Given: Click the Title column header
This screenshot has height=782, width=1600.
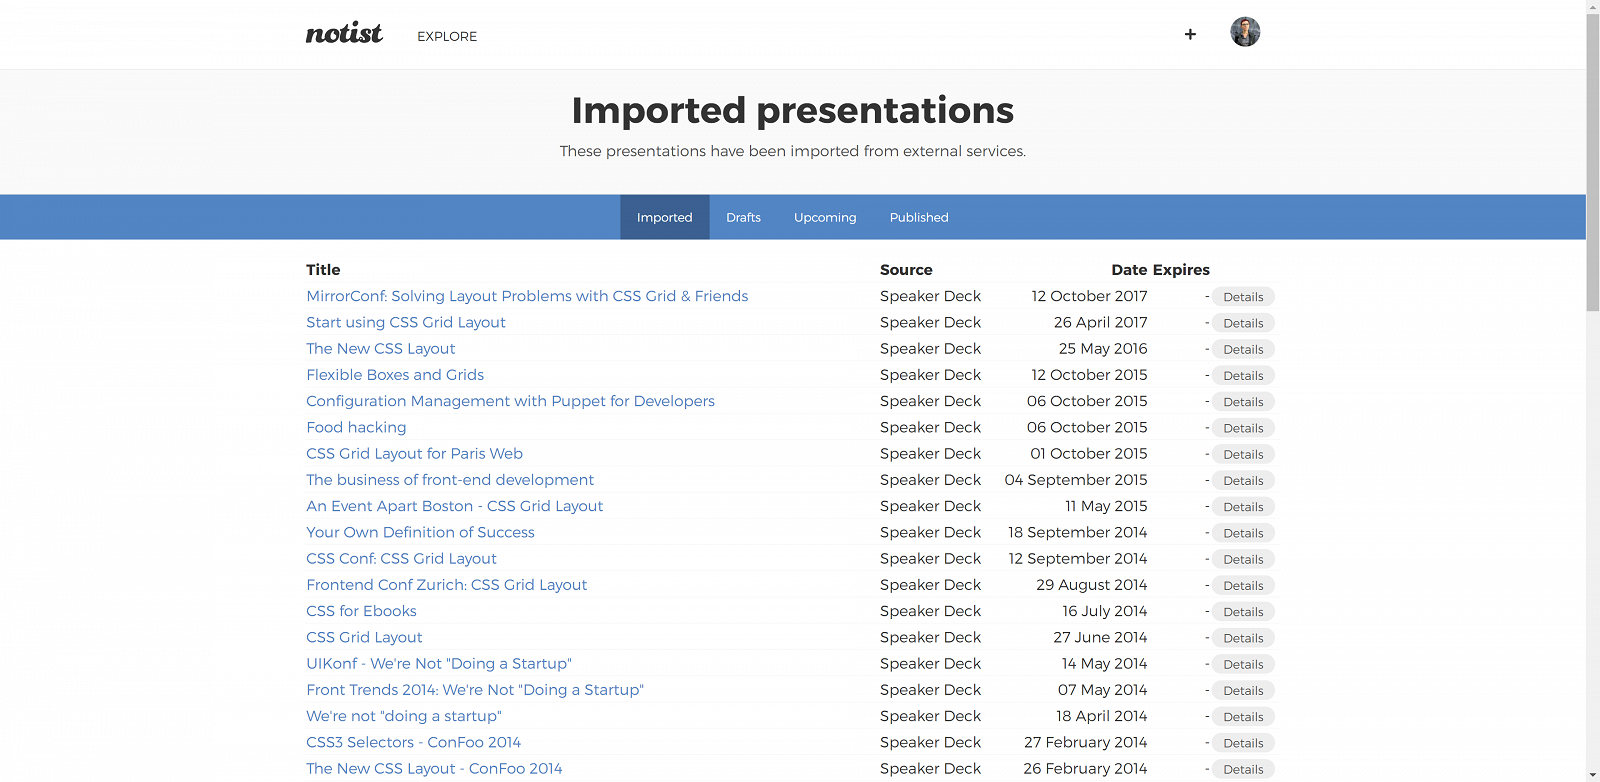Looking at the screenshot, I should click(x=323, y=270).
